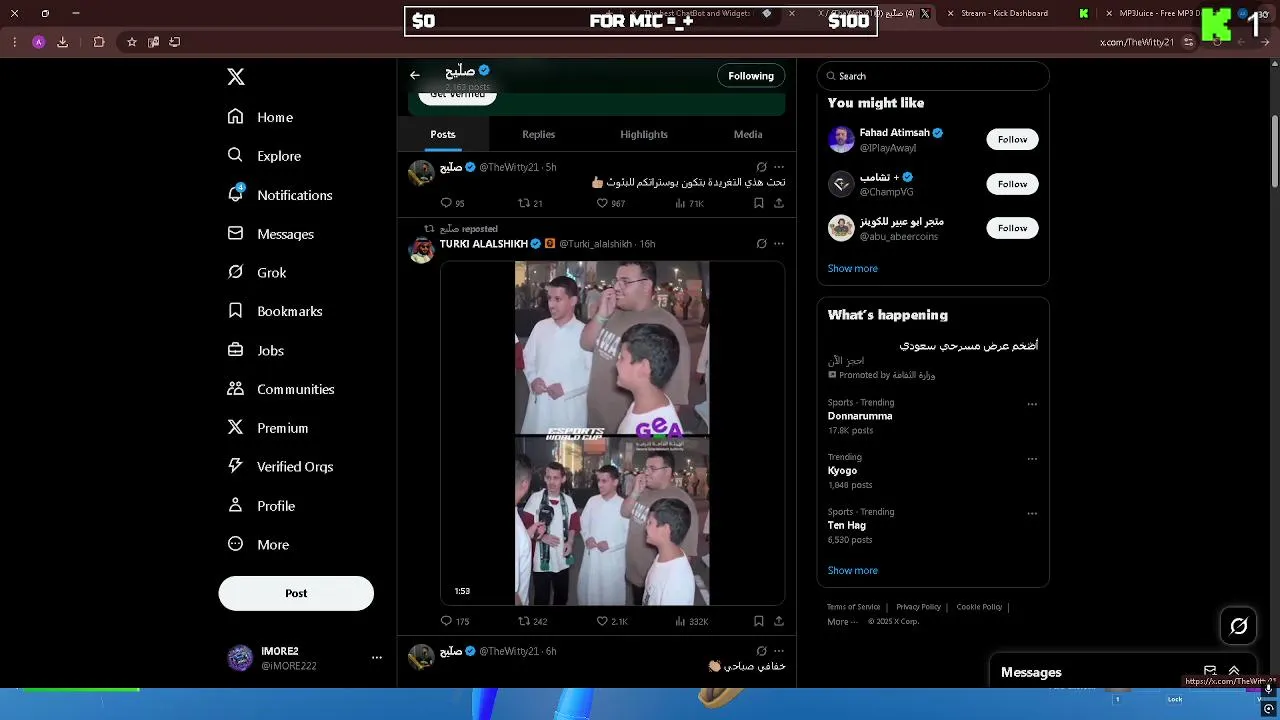Follow Fahad Atimsah
The height and width of the screenshot is (720, 1280).
pyautogui.click(x=1012, y=139)
